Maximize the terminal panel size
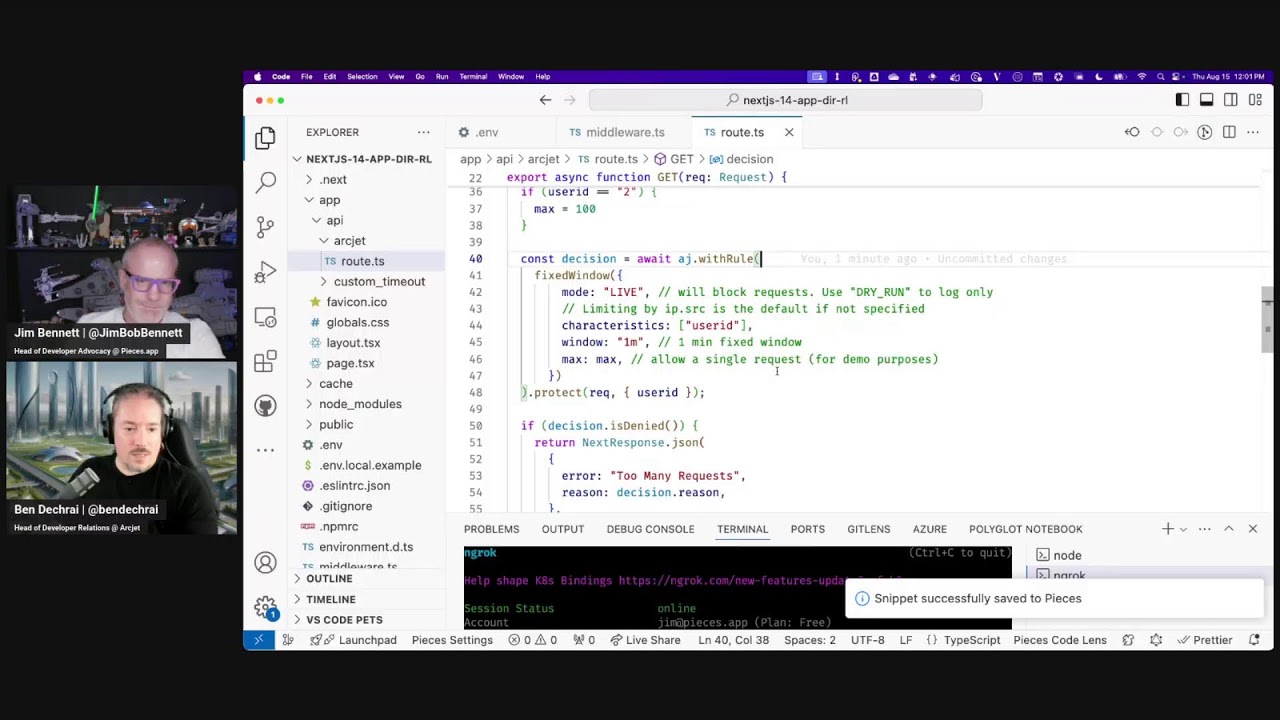Viewport: 1280px width, 720px height. click(1229, 529)
